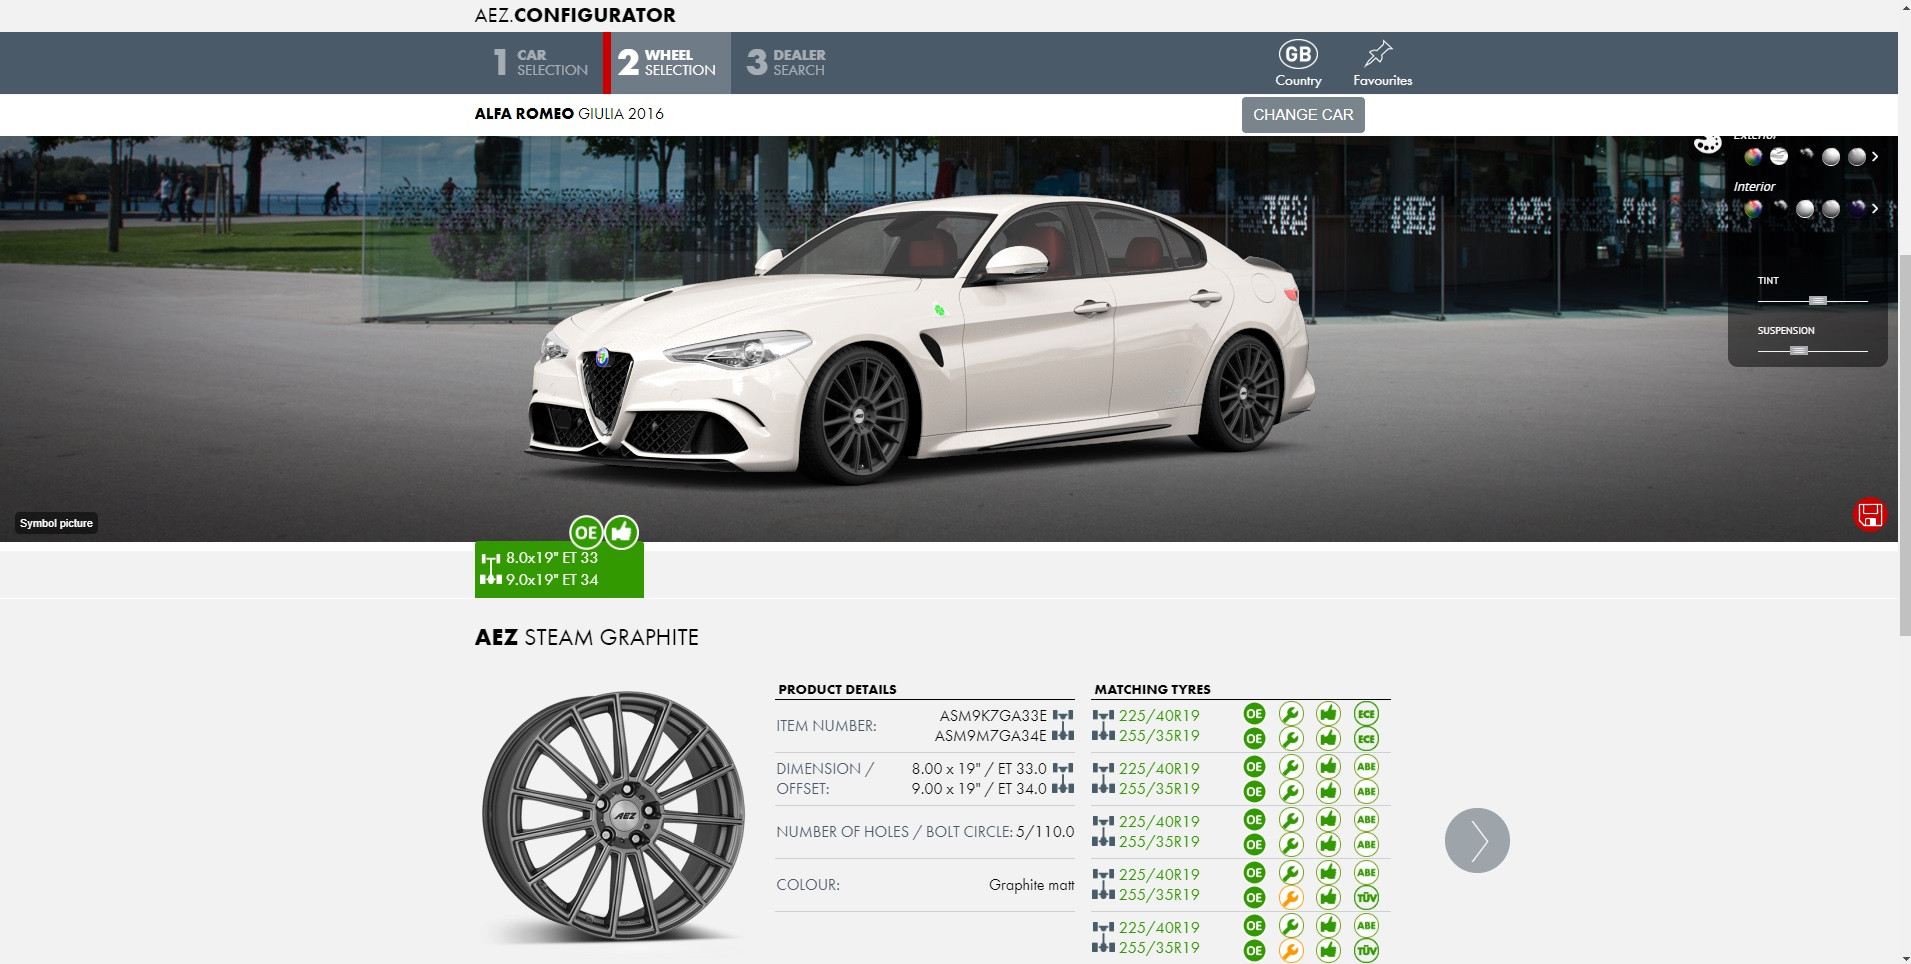1911x964 pixels.
Task: Click the colour palette icon
Action: (x=1707, y=143)
